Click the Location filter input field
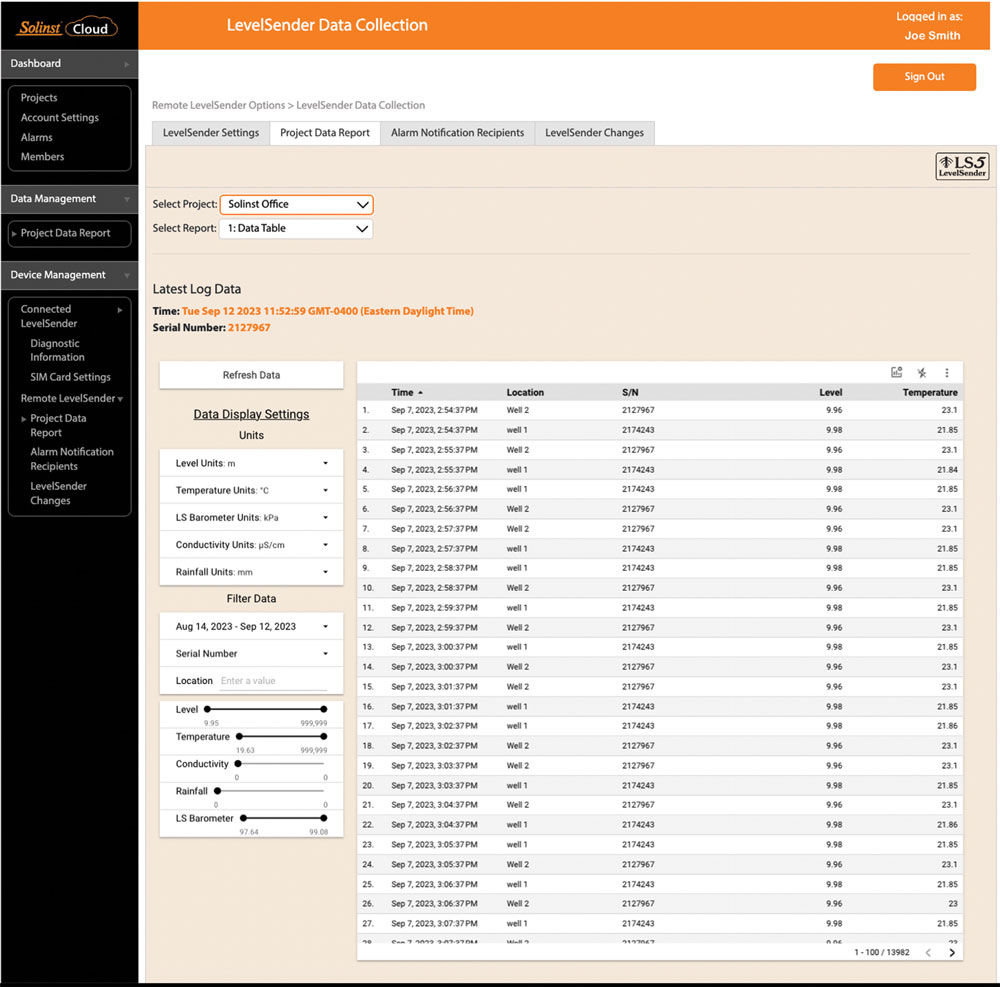 click(x=272, y=681)
